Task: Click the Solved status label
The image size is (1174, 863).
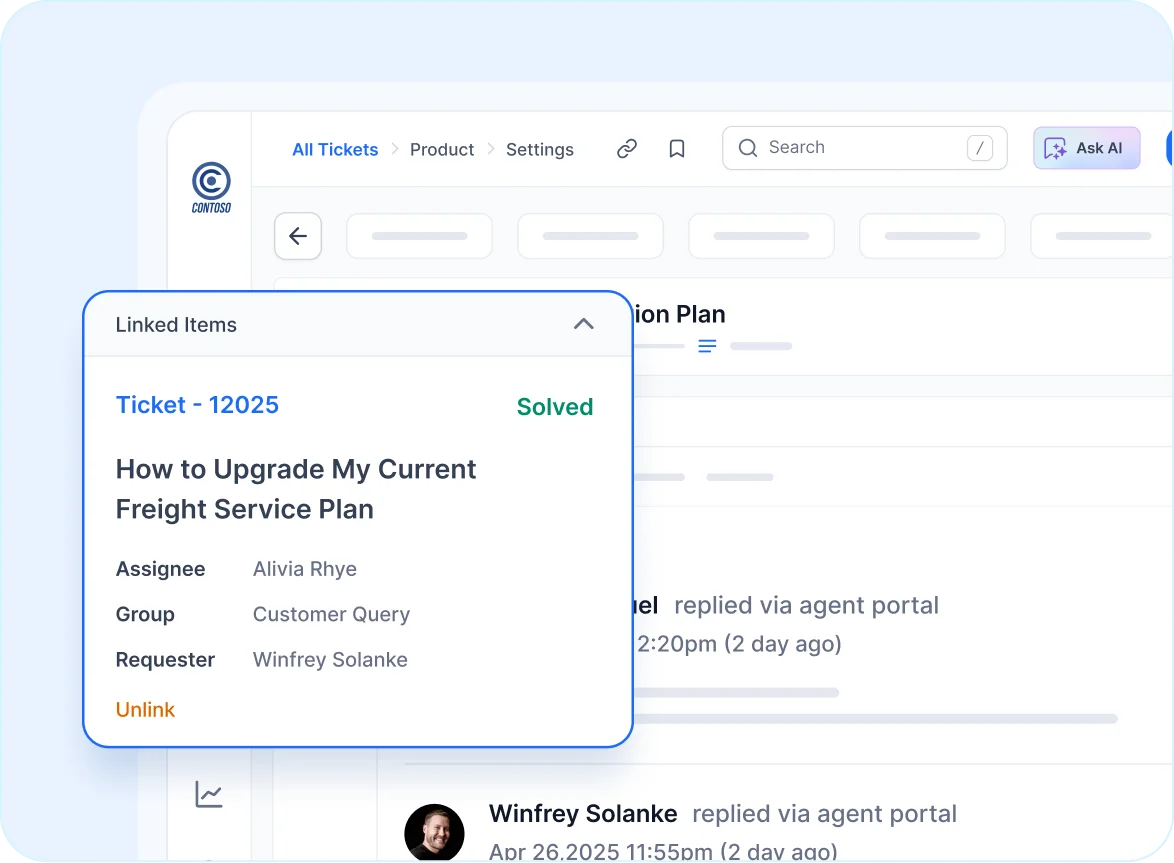Action: (x=554, y=406)
